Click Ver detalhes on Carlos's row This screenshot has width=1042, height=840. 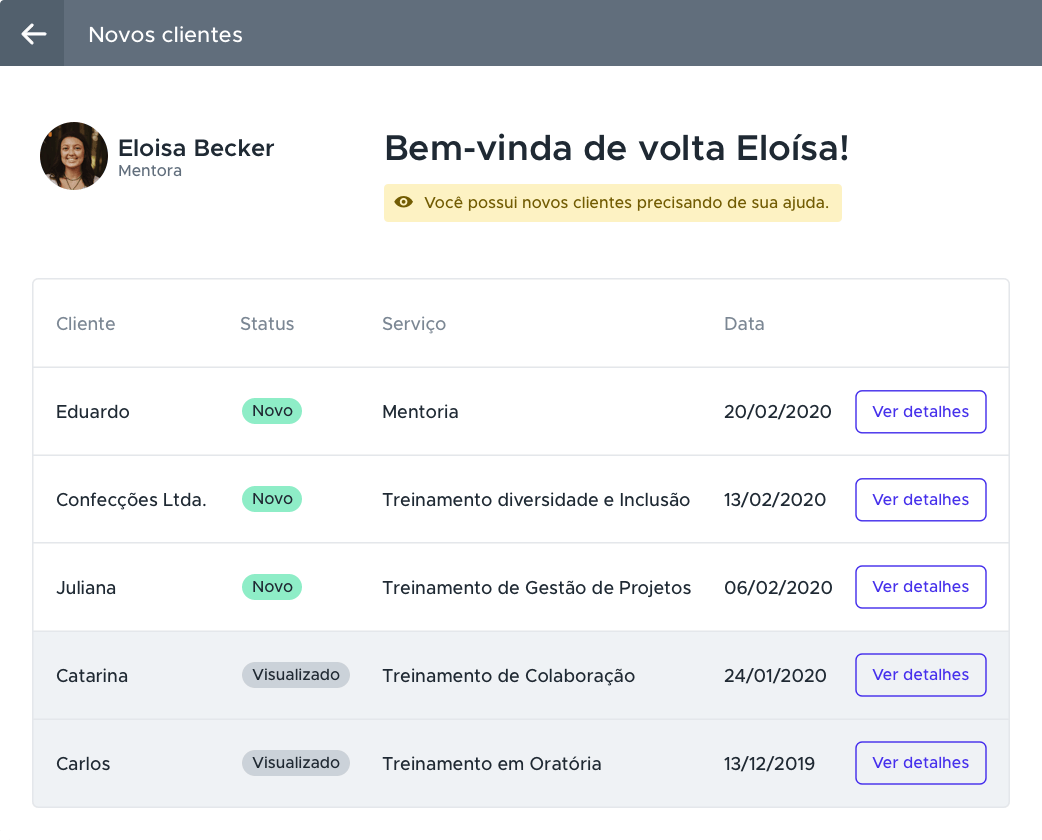tap(920, 763)
